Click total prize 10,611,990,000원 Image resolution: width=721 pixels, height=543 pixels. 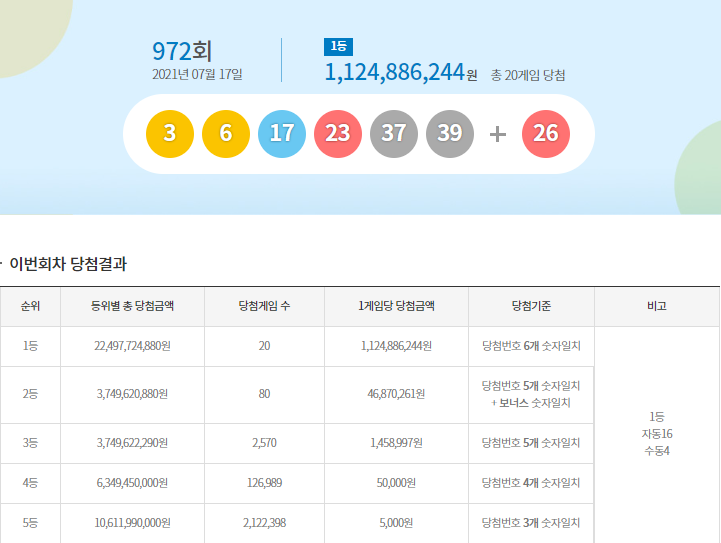tap(132, 523)
